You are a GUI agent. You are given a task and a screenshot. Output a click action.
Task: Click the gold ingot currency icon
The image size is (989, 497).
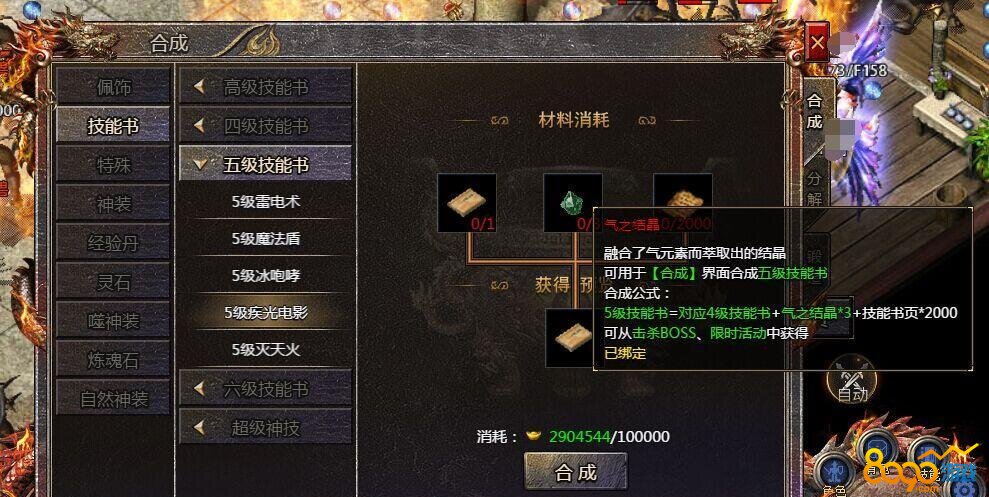coord(534,436)
